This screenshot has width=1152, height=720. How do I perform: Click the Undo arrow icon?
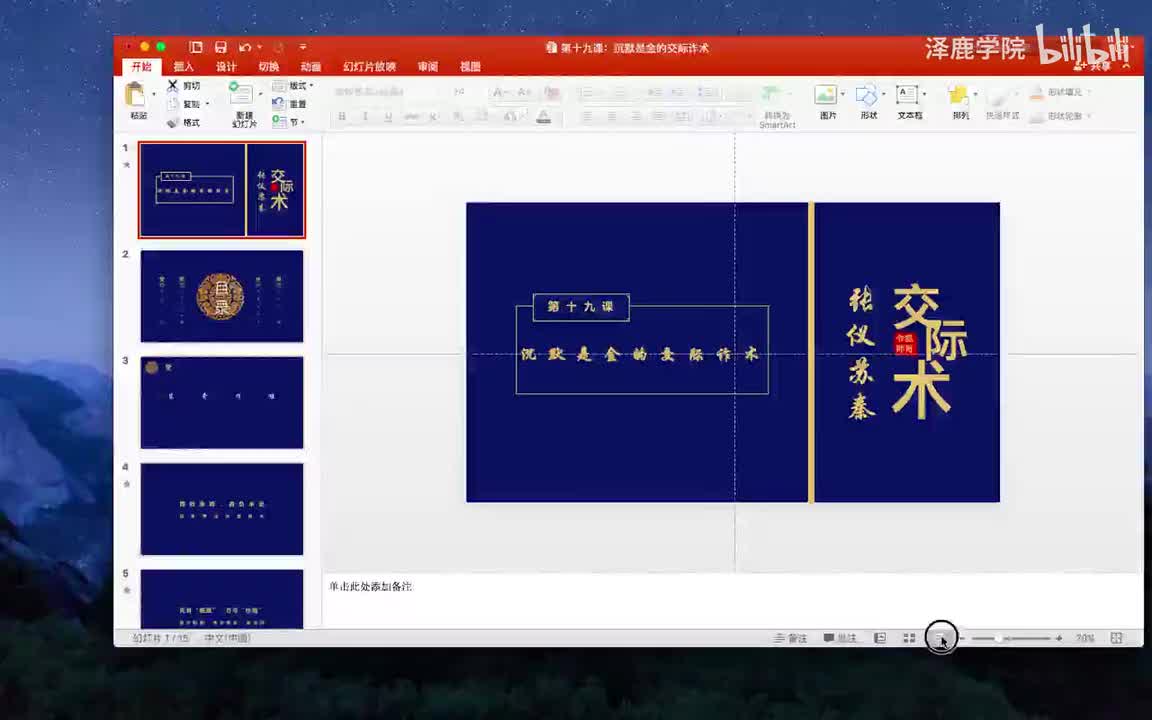(245, 47)
